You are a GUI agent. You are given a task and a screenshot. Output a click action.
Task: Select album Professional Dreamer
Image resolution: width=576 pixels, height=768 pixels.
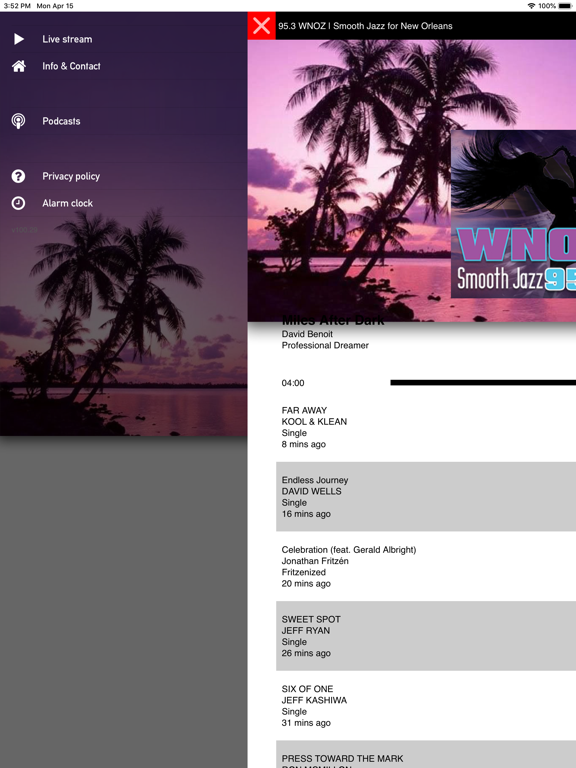[325, 345]
